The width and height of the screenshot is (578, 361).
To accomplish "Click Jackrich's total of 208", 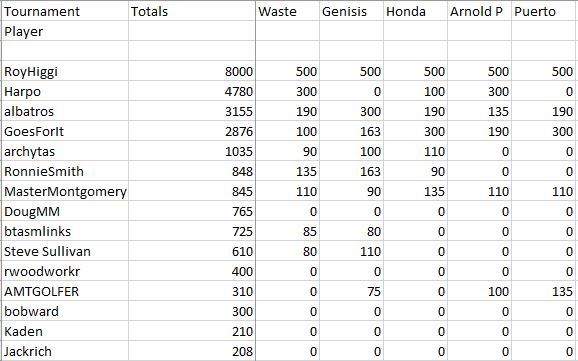I will coord(192,351).
